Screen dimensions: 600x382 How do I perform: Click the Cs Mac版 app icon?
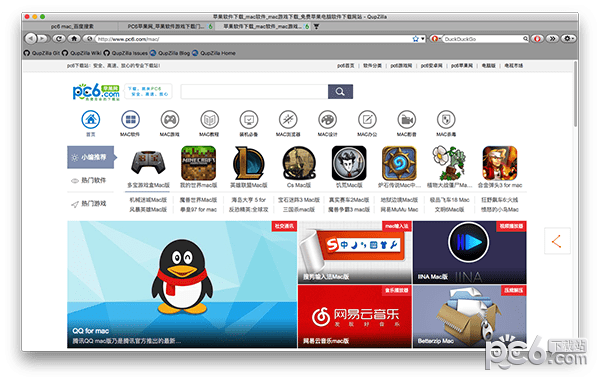coord(299,163)
